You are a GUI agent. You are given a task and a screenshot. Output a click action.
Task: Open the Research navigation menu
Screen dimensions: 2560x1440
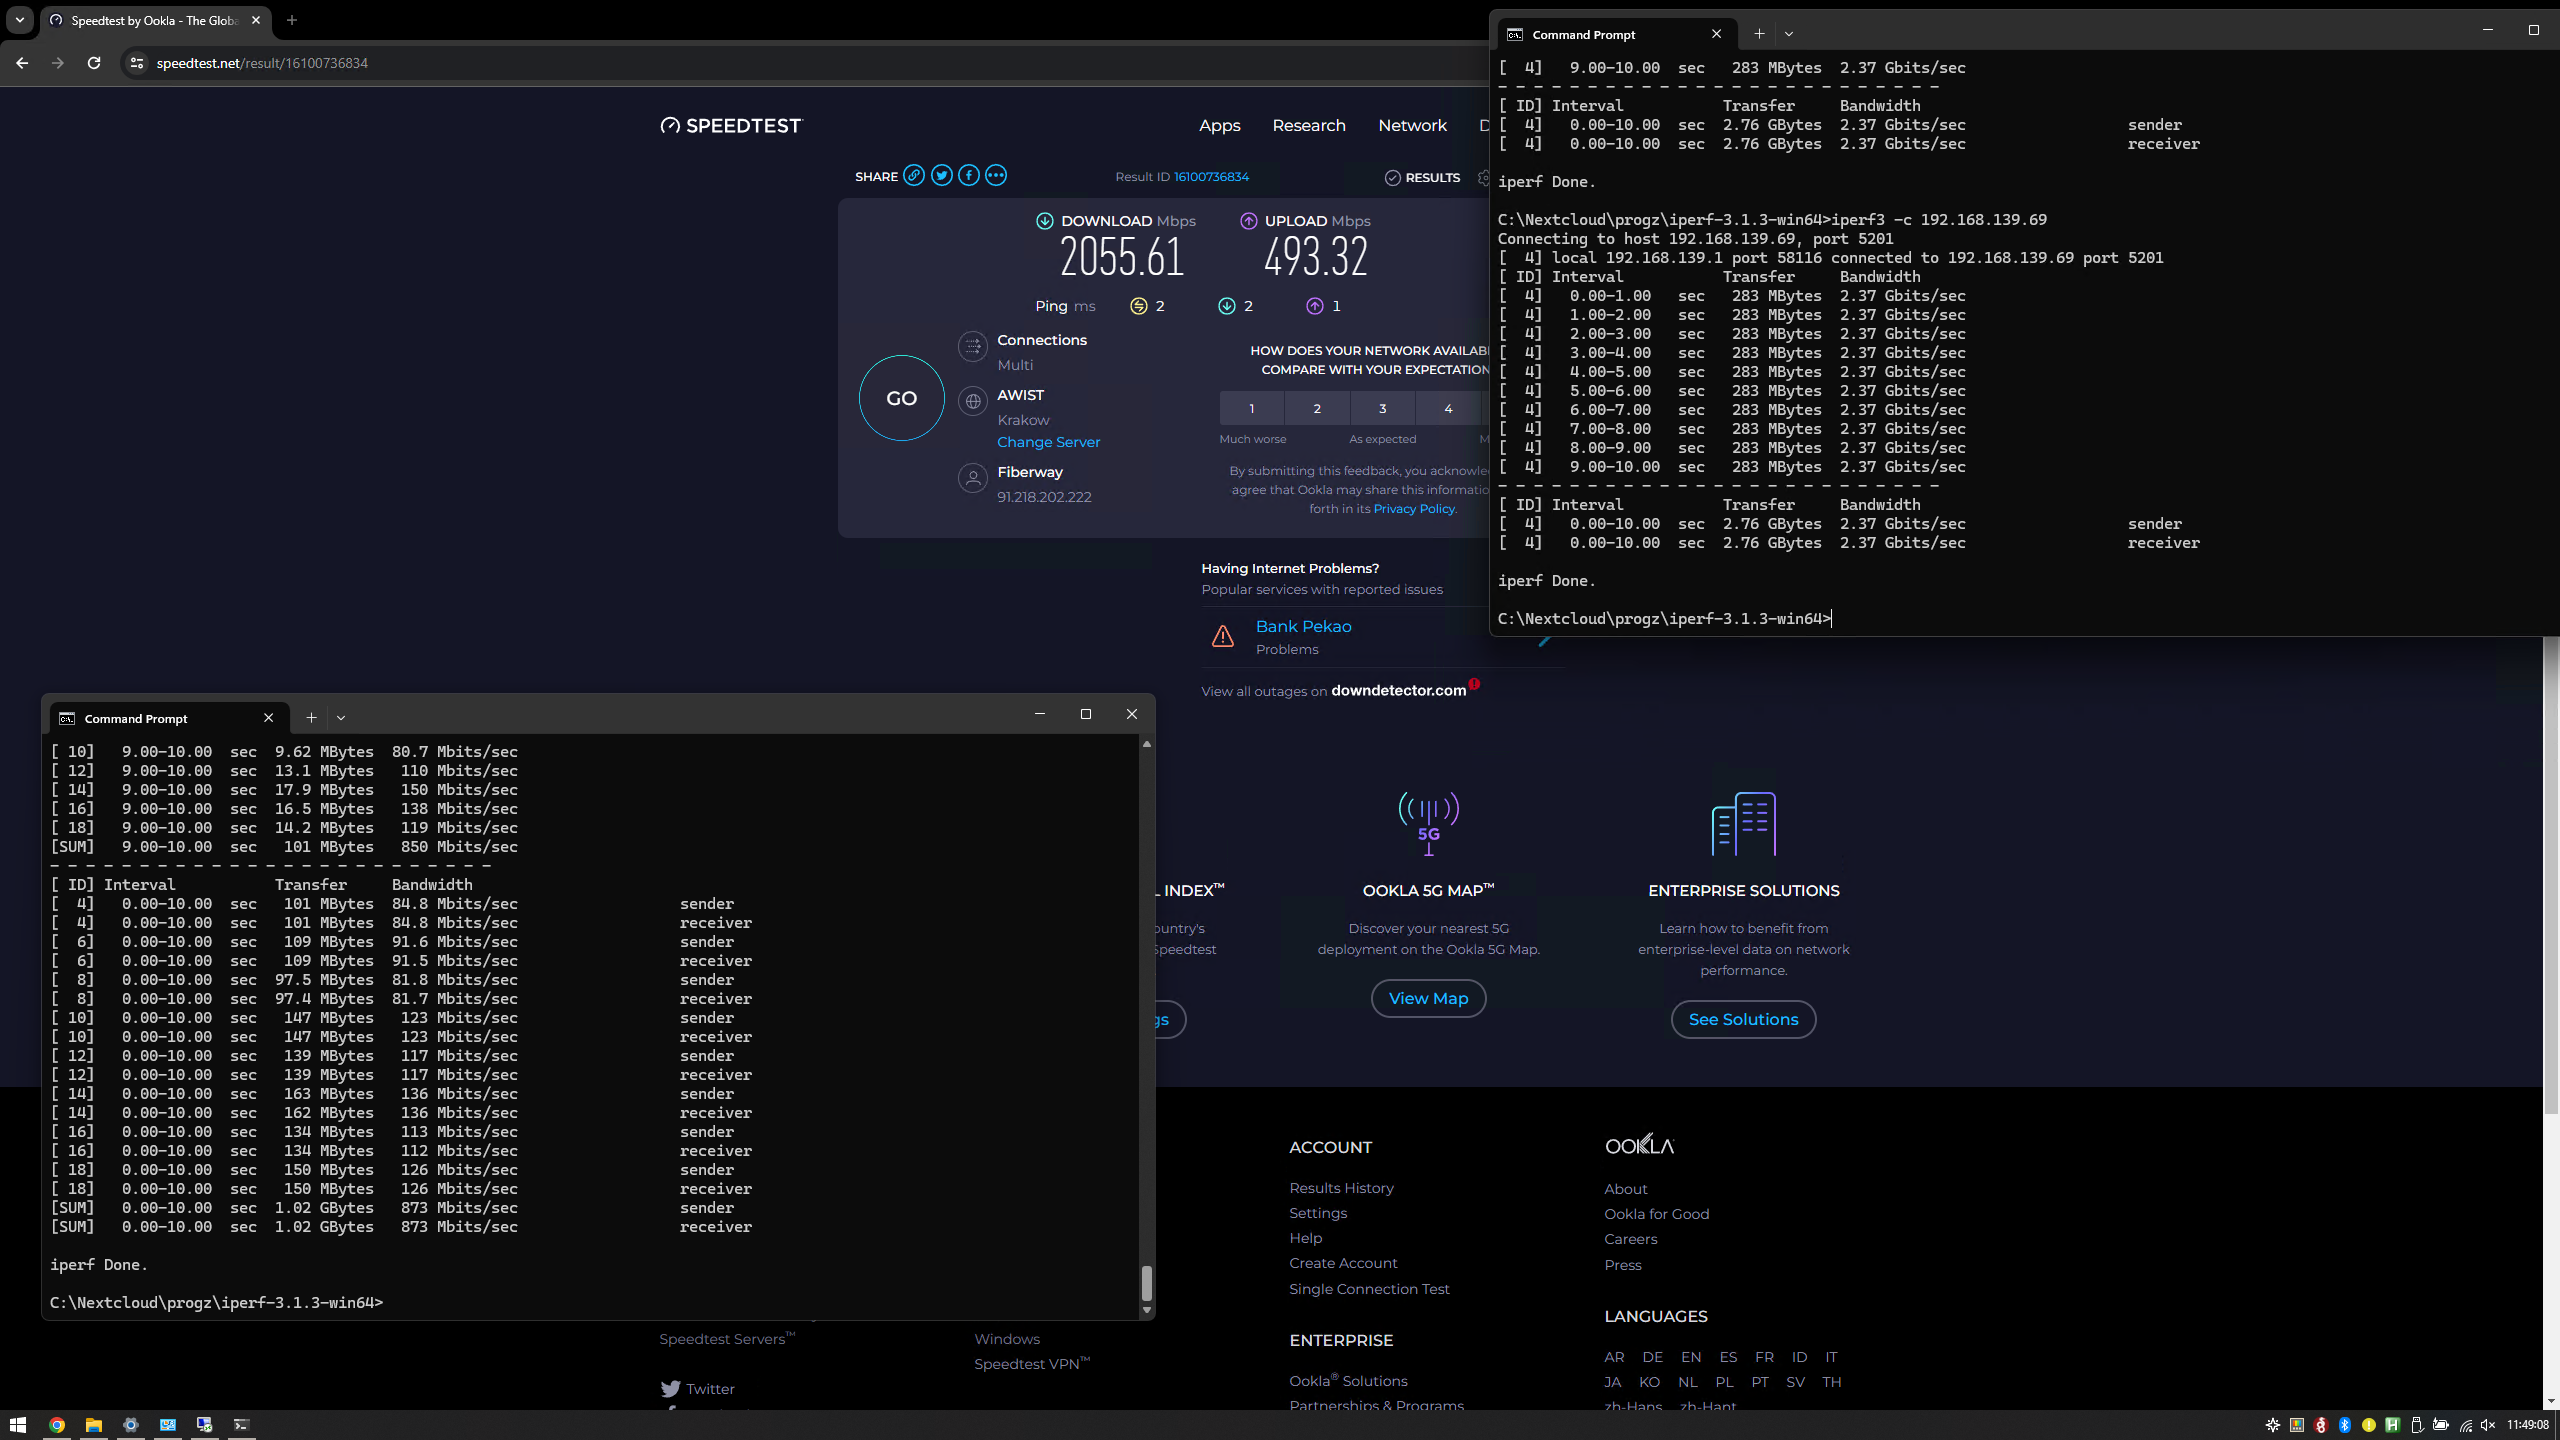[x=1308, y=125]
